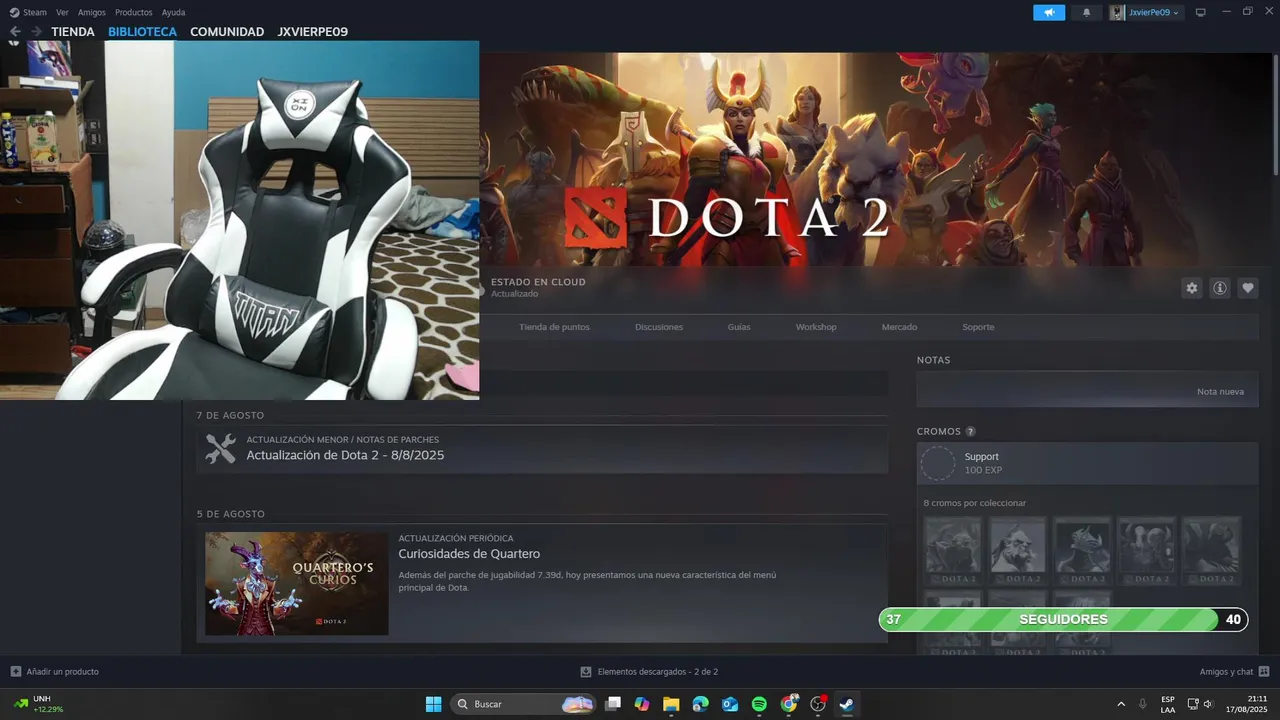Image resolution: width=1280 pixels, height=720 pixels.
Task: Open Dota 2 game info icon
Action: (x=1220, y=288)
